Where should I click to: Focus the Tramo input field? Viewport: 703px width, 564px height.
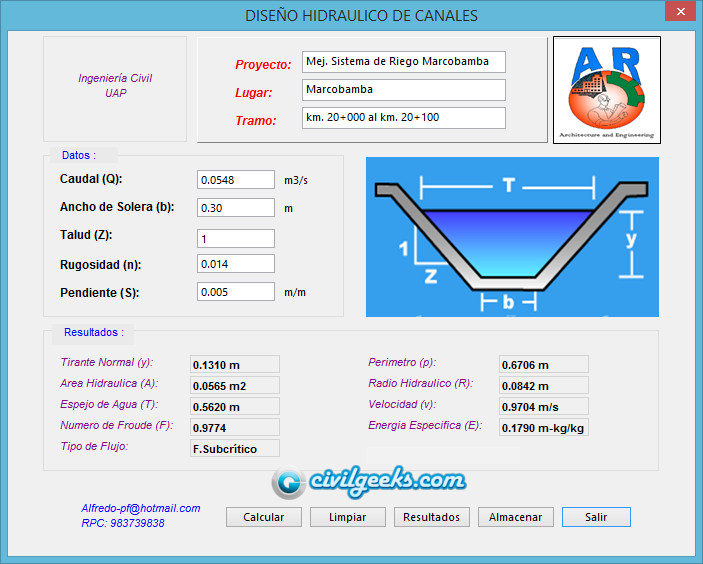[x=403, y=118]
